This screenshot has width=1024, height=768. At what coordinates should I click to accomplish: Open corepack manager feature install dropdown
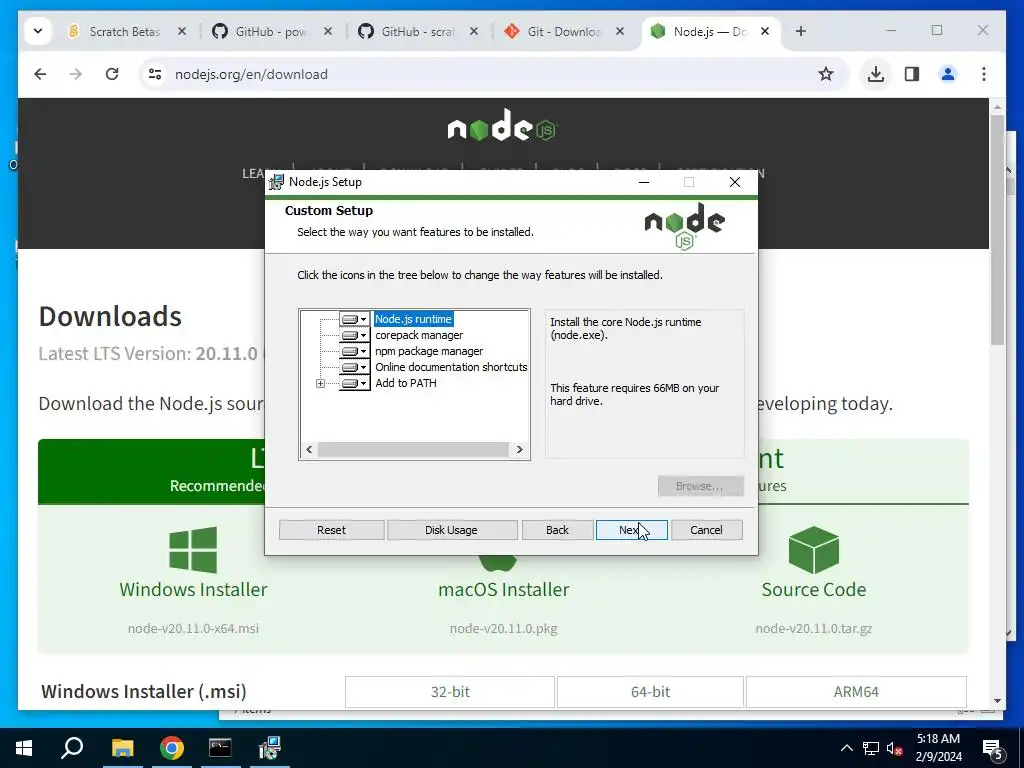click(355, 335)
